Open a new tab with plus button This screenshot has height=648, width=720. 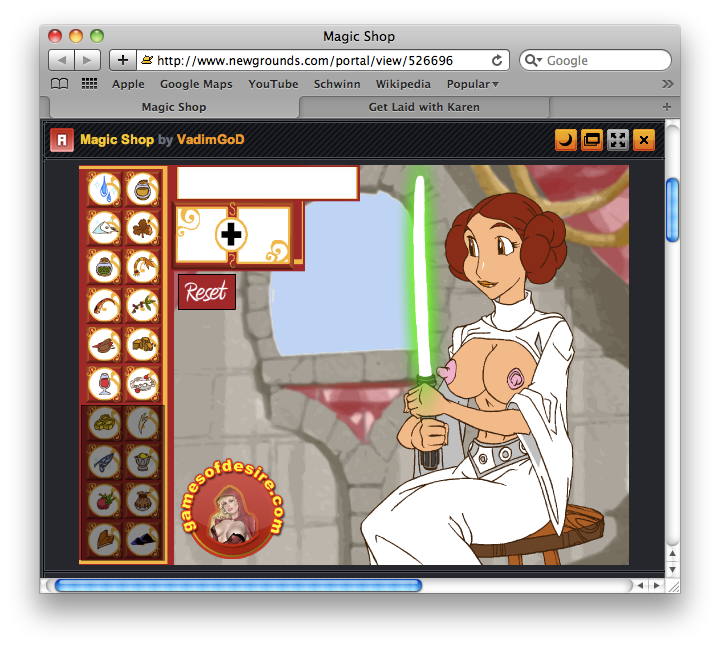point(667,107)
